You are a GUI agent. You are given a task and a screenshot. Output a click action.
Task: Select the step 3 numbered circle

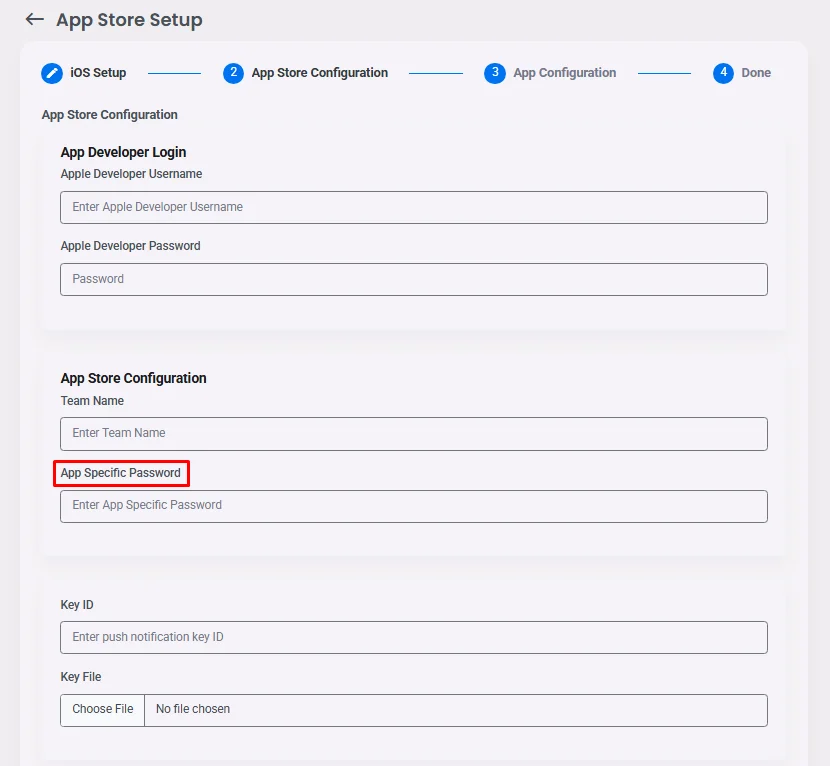click(494, 73)
